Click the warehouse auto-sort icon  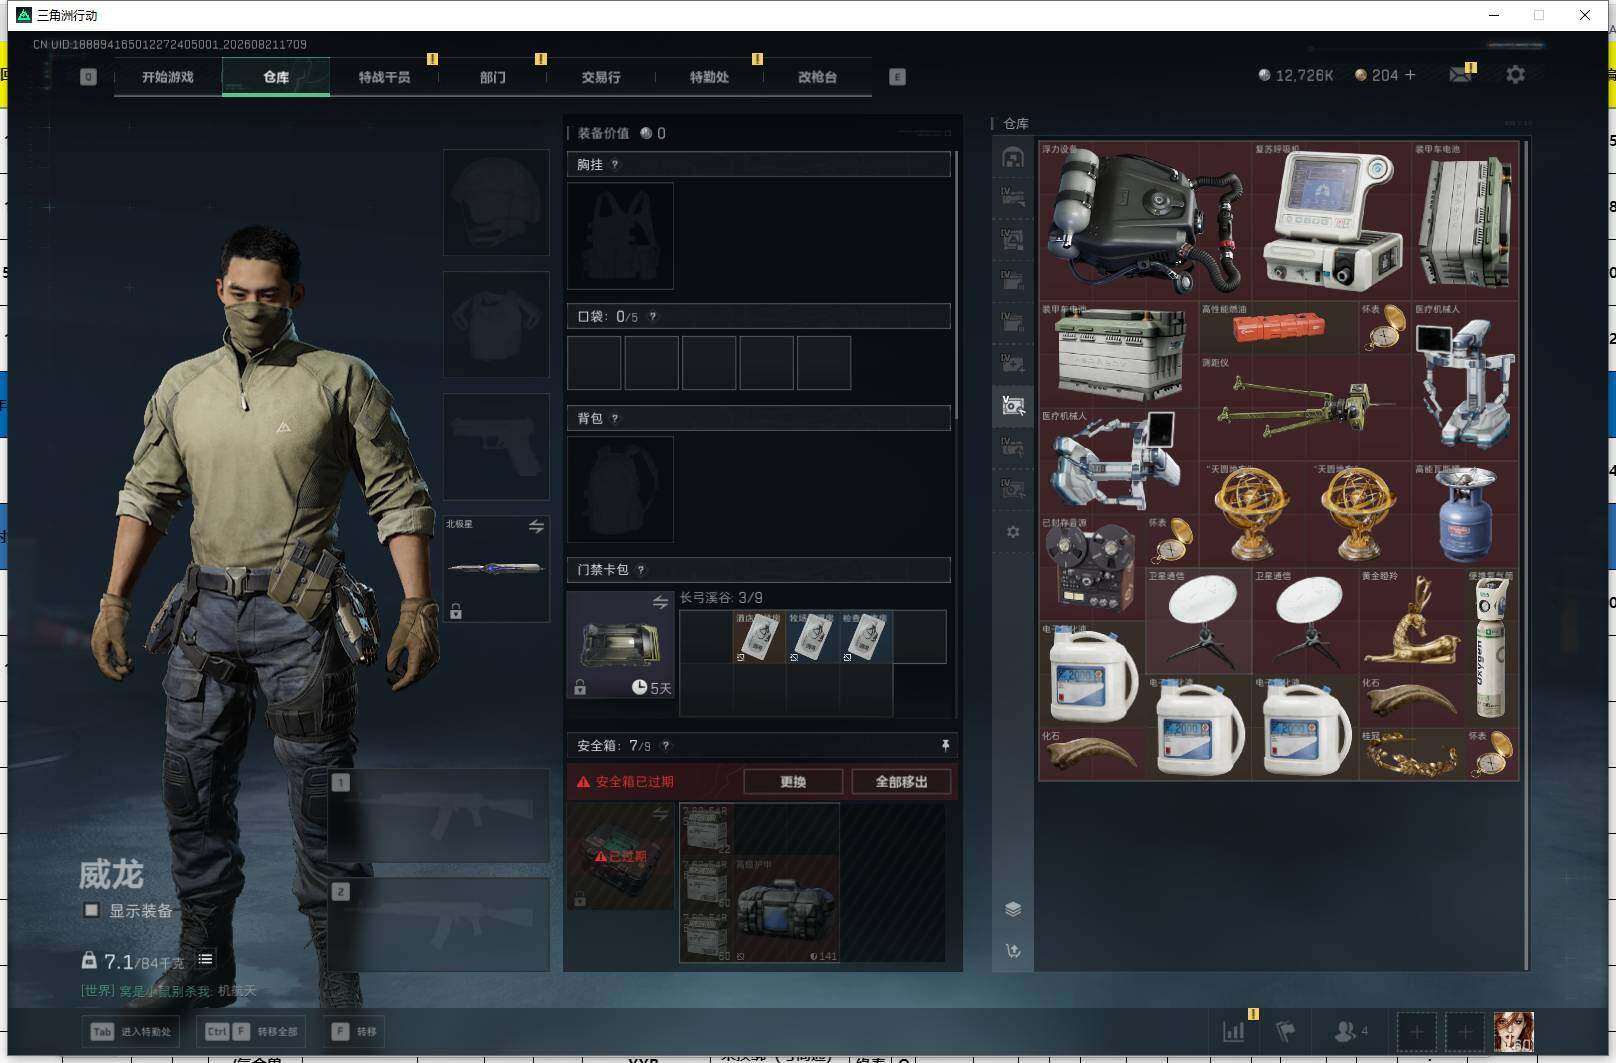(1013, 951)
